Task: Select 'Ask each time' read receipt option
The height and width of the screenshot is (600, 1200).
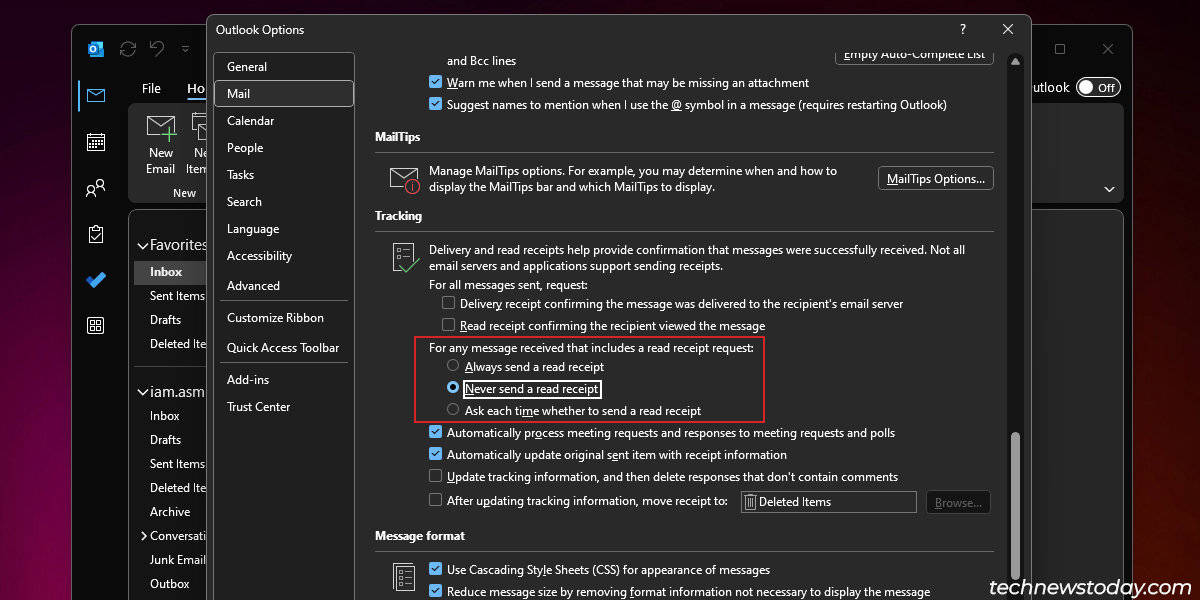Action: coord(453,410)
